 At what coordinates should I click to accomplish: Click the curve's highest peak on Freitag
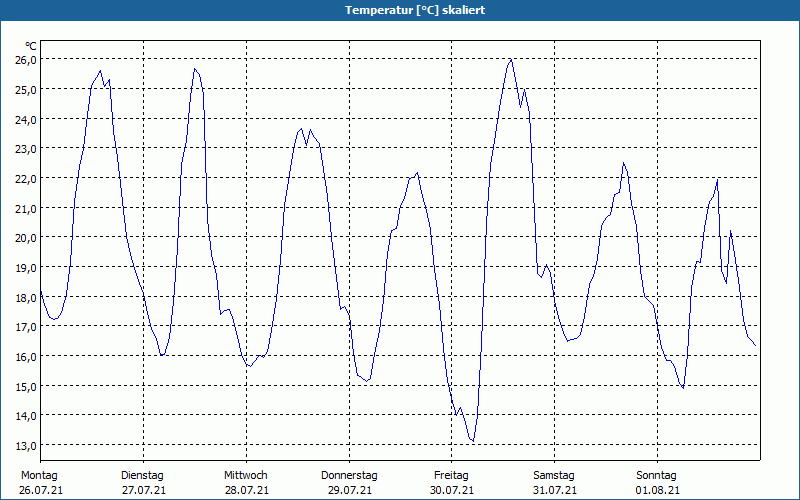(x=511, y=59)
